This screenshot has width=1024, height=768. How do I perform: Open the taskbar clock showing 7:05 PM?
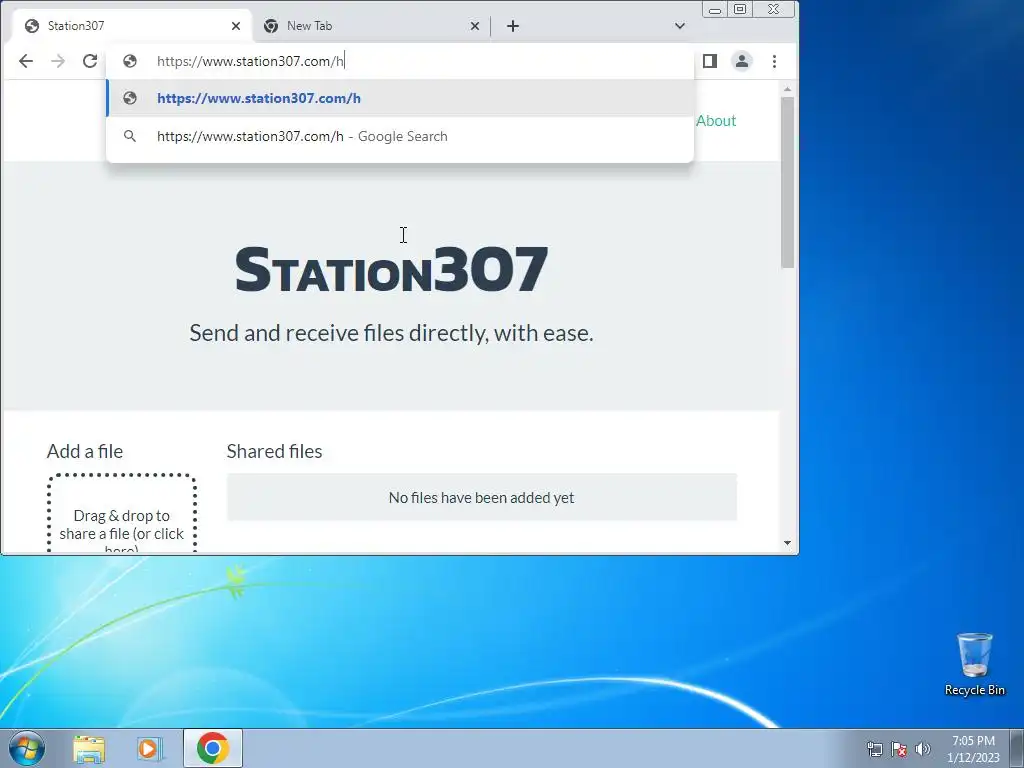[x=973, y=749]
